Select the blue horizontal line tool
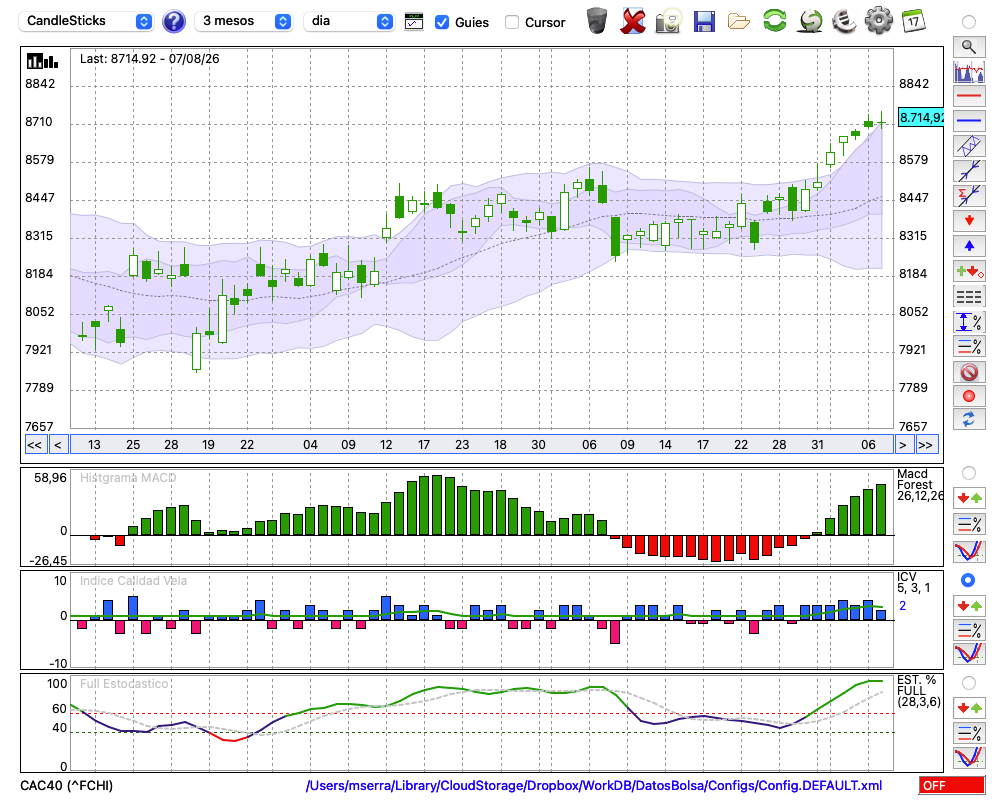 (x=969, y=120)
